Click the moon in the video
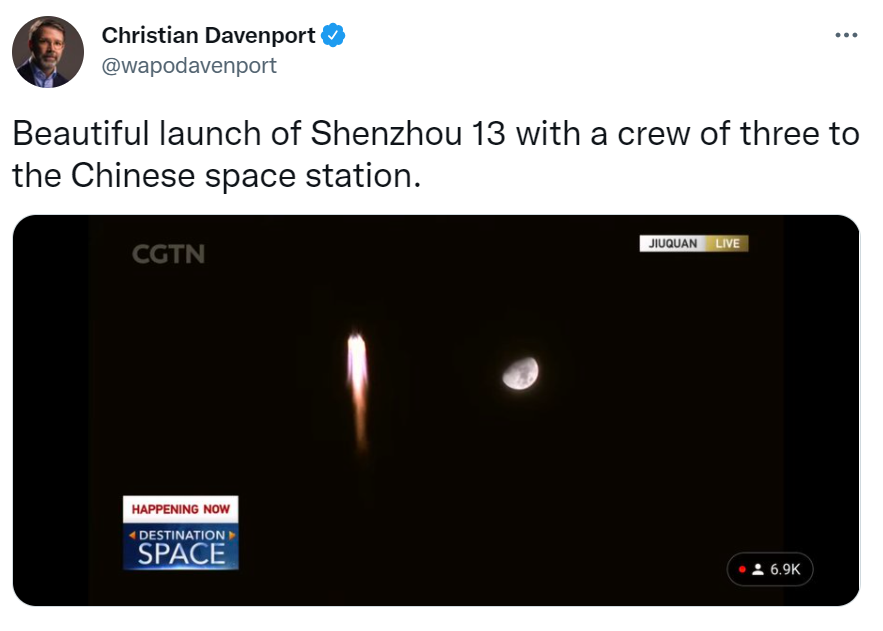 521,373
